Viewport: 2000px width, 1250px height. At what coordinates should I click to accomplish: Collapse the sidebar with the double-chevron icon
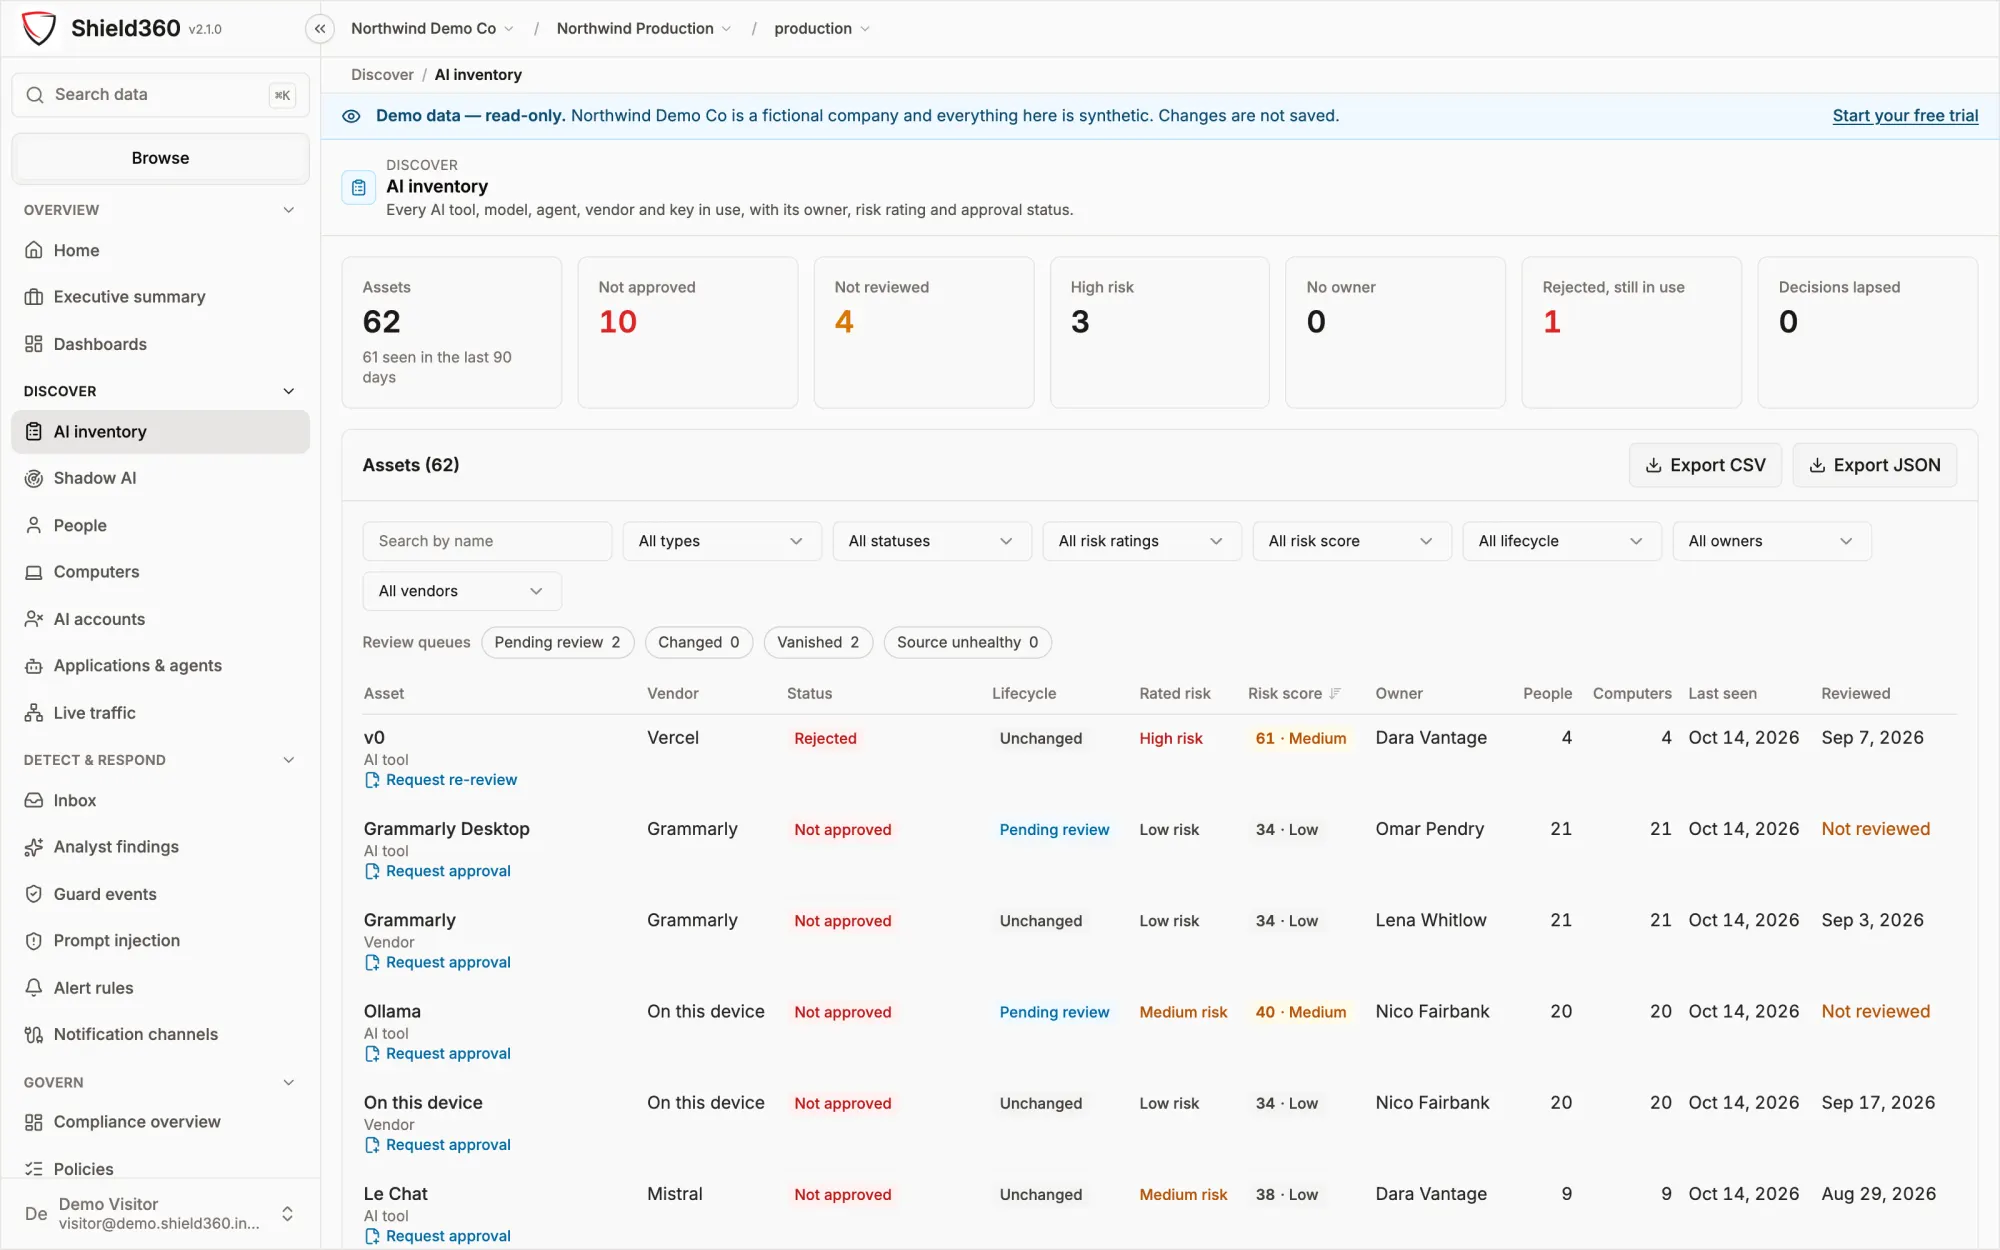(320, 29)
